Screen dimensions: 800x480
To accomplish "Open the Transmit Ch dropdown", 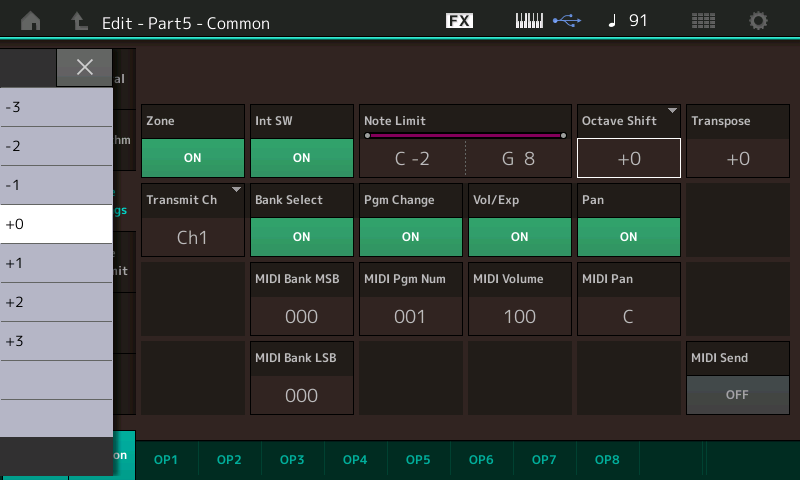I will coord(193,237).
